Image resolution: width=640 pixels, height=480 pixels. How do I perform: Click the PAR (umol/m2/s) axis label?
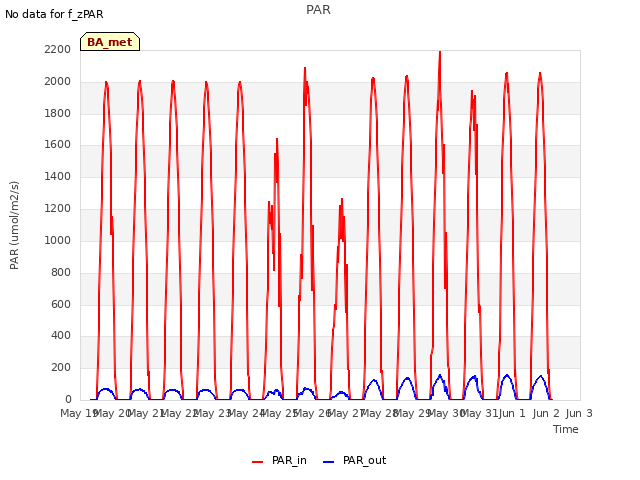tap(14, 225)
